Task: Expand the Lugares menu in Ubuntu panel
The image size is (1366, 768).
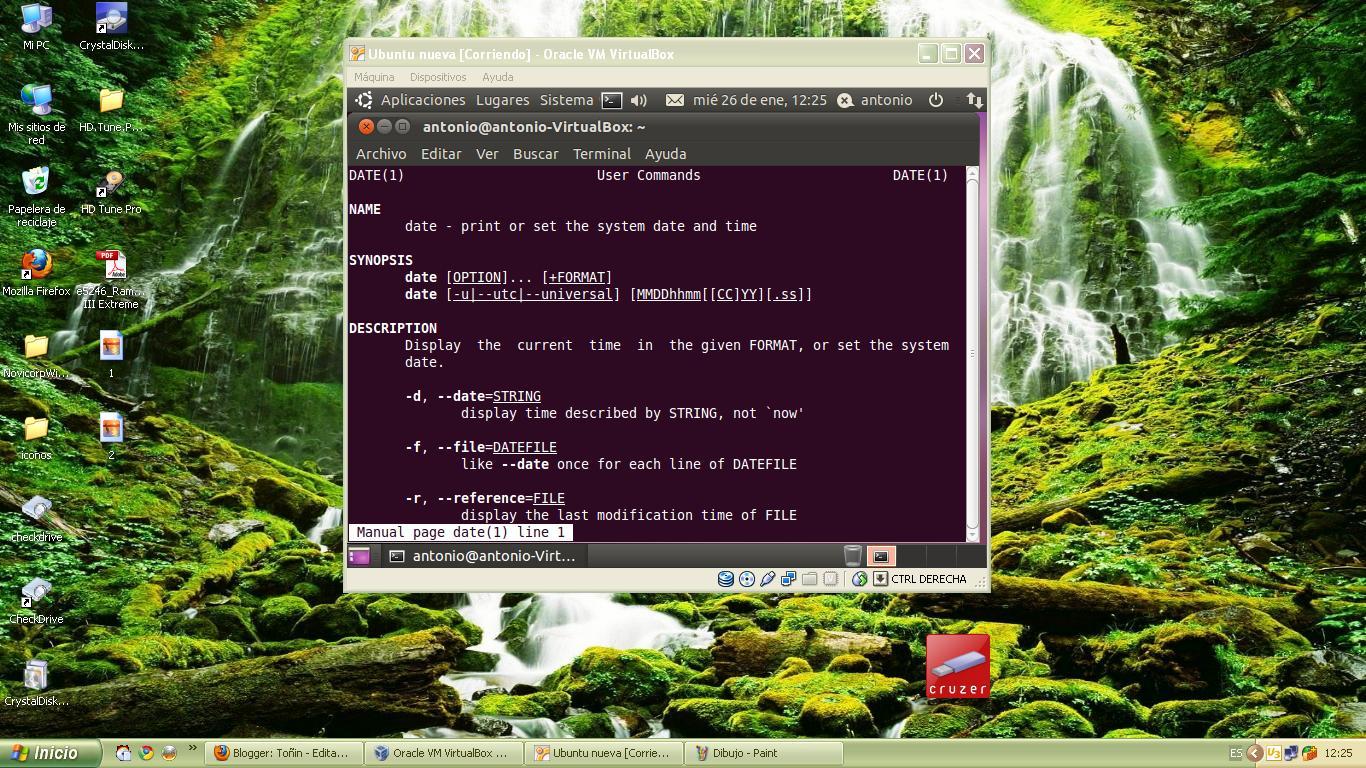Action: pos(502,100)
